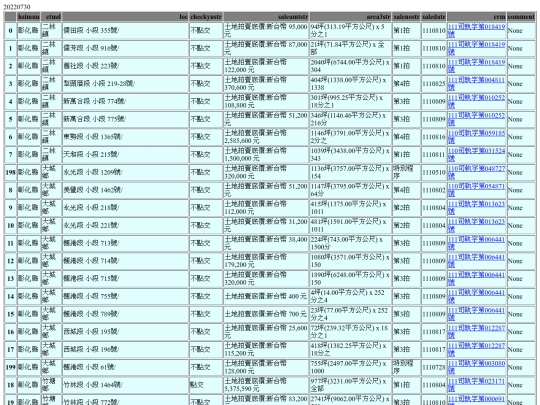Open the 059185 case link in row 6
The image size is (540, 405).
pyautogui.click(x=476, y=137)
